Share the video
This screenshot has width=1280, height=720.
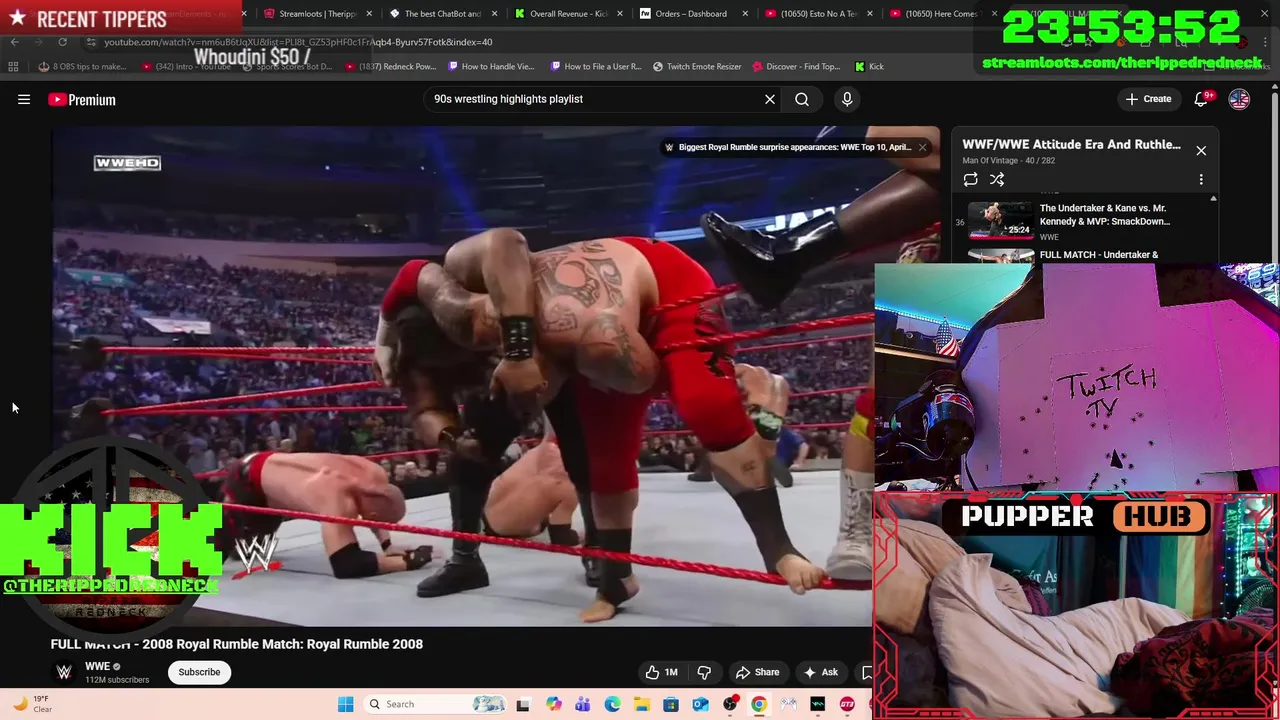757,672
